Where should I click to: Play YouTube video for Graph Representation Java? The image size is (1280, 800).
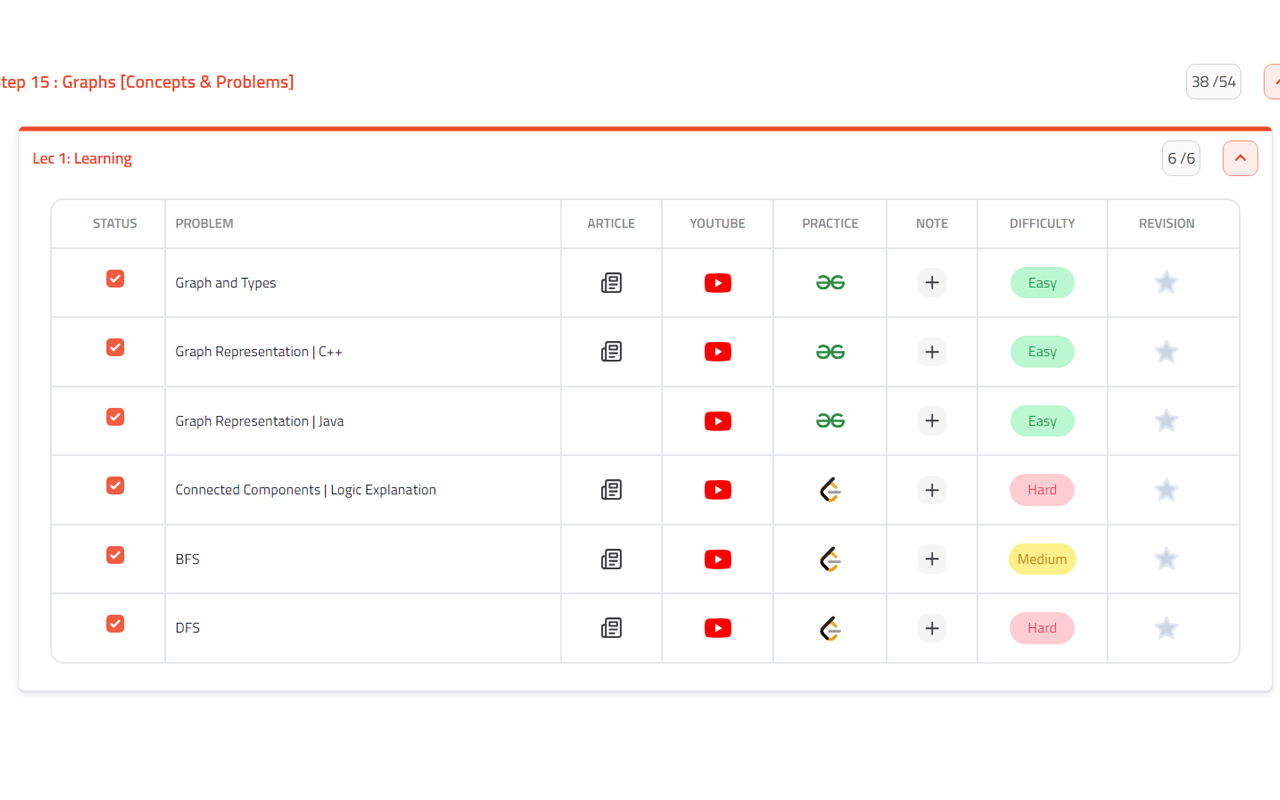pos(718,421)
